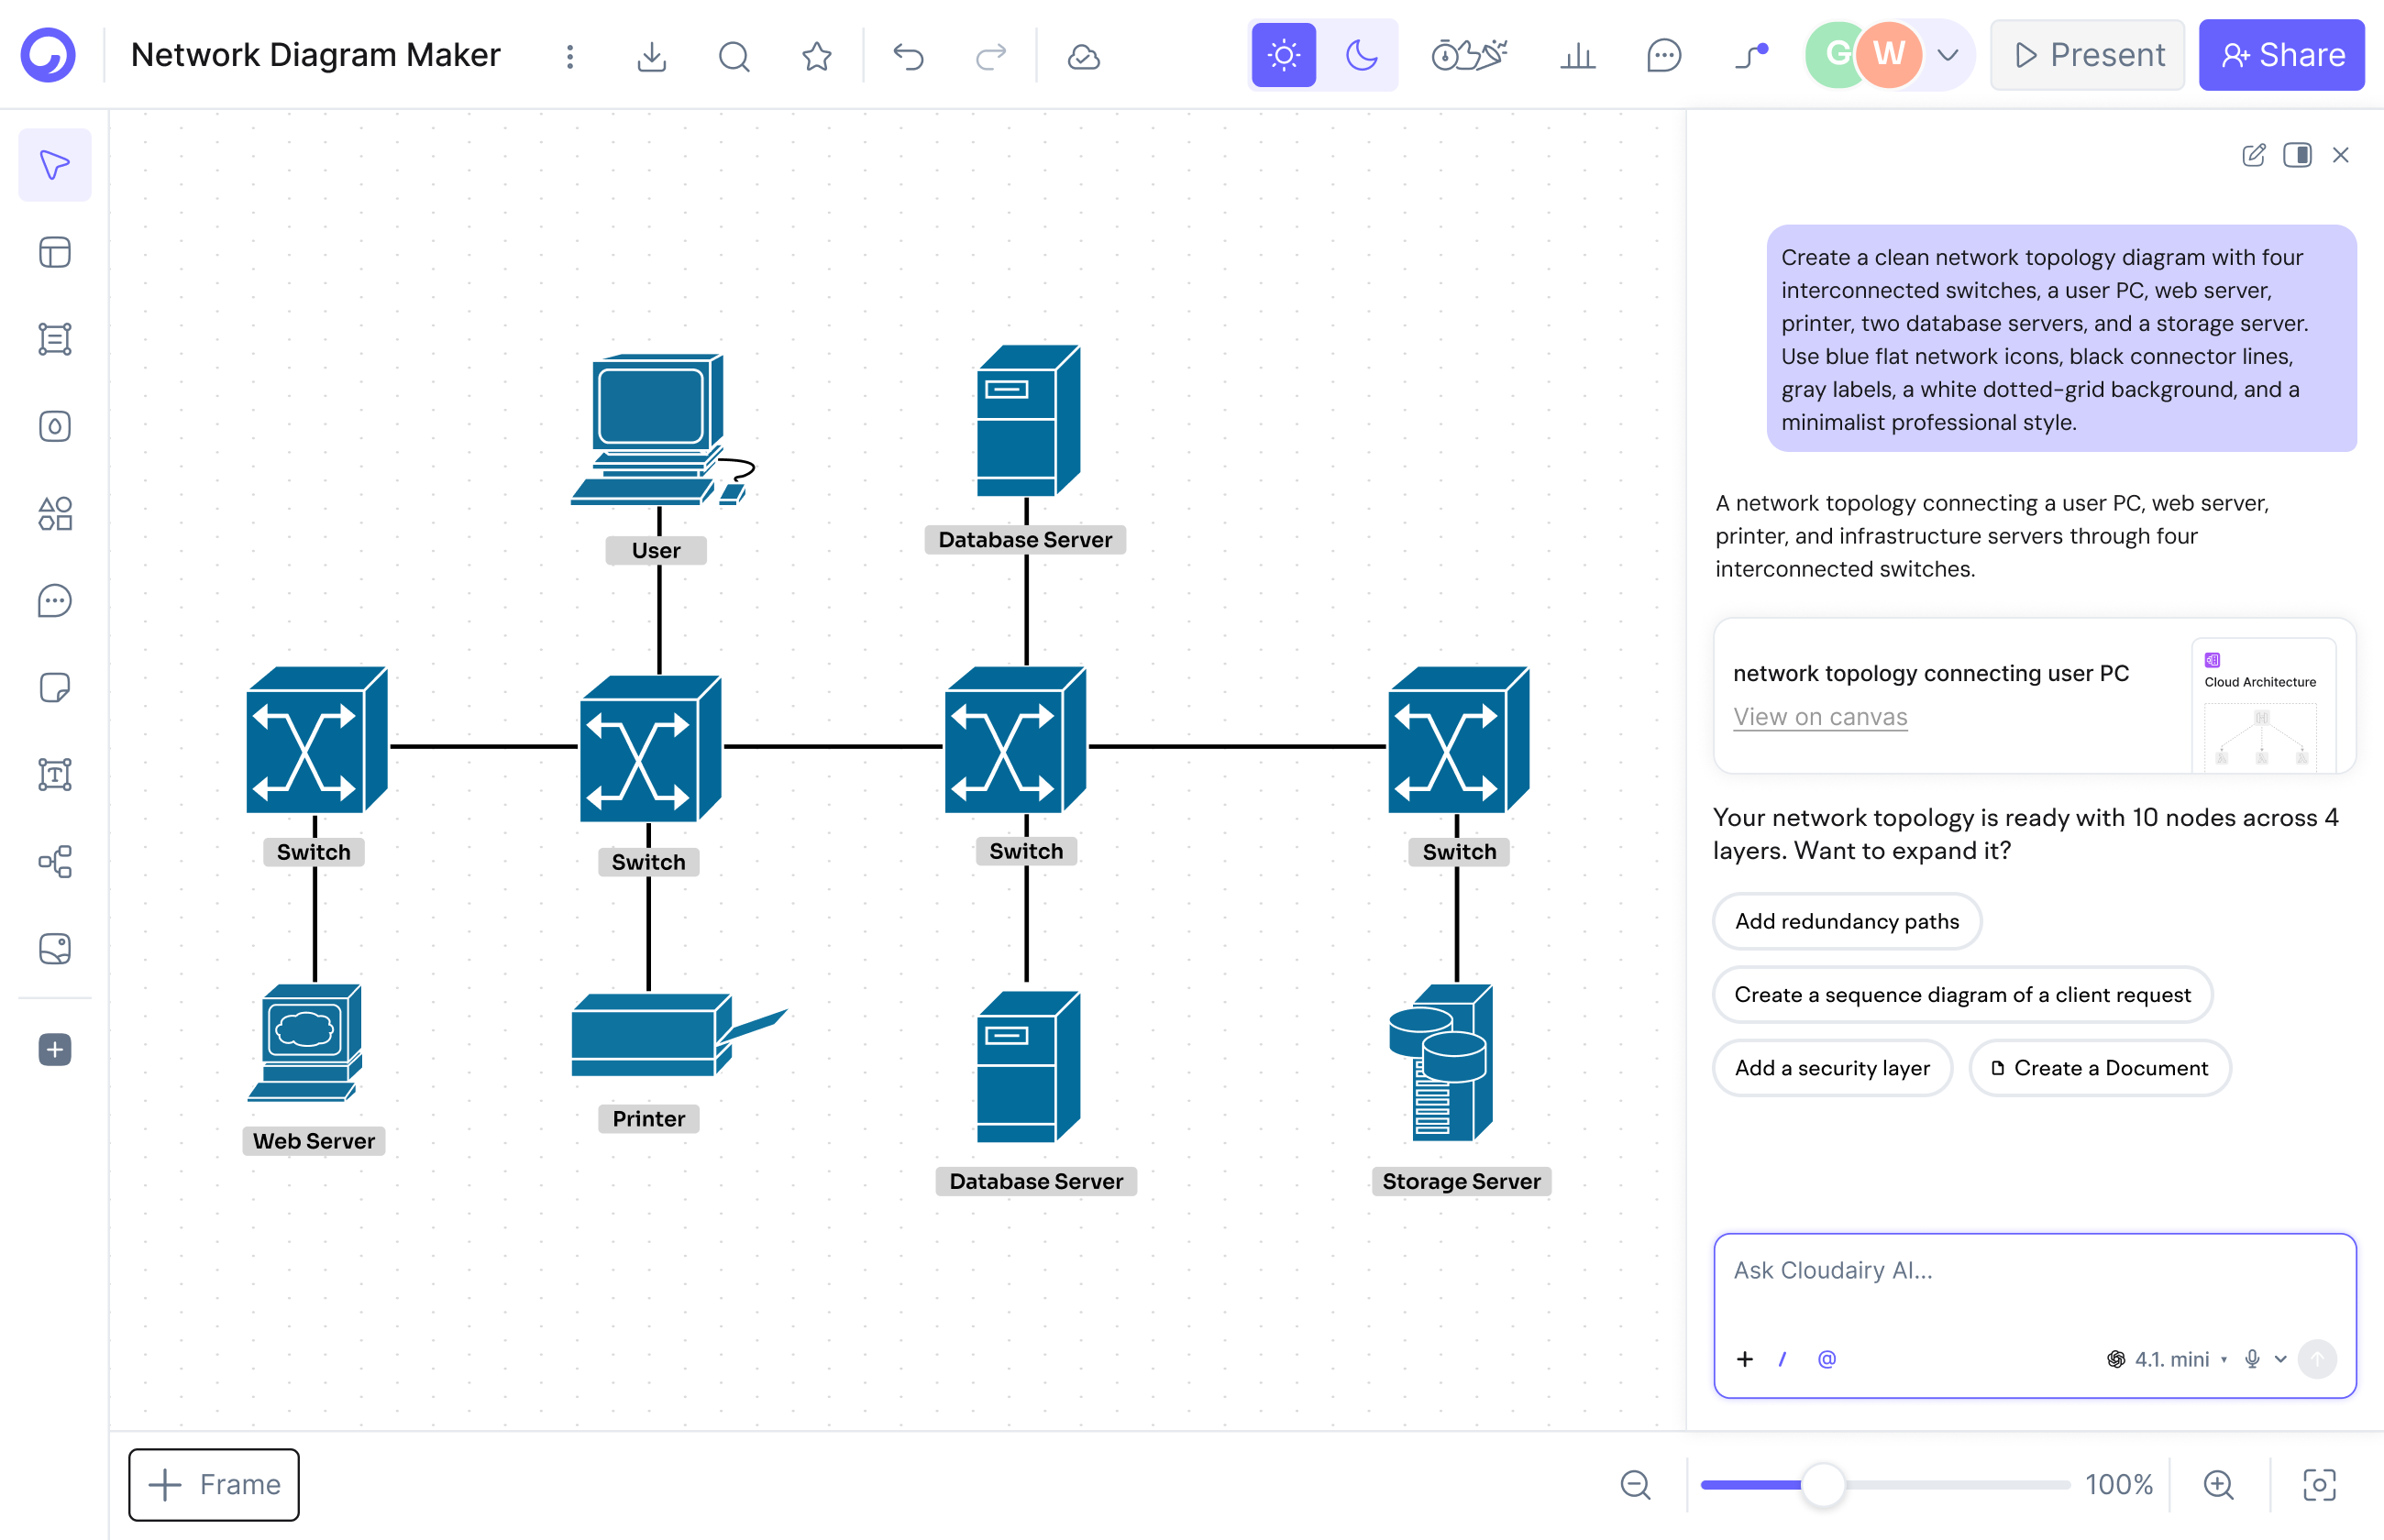
Task: Click the purple Share button
Action: pos(2281,55)
